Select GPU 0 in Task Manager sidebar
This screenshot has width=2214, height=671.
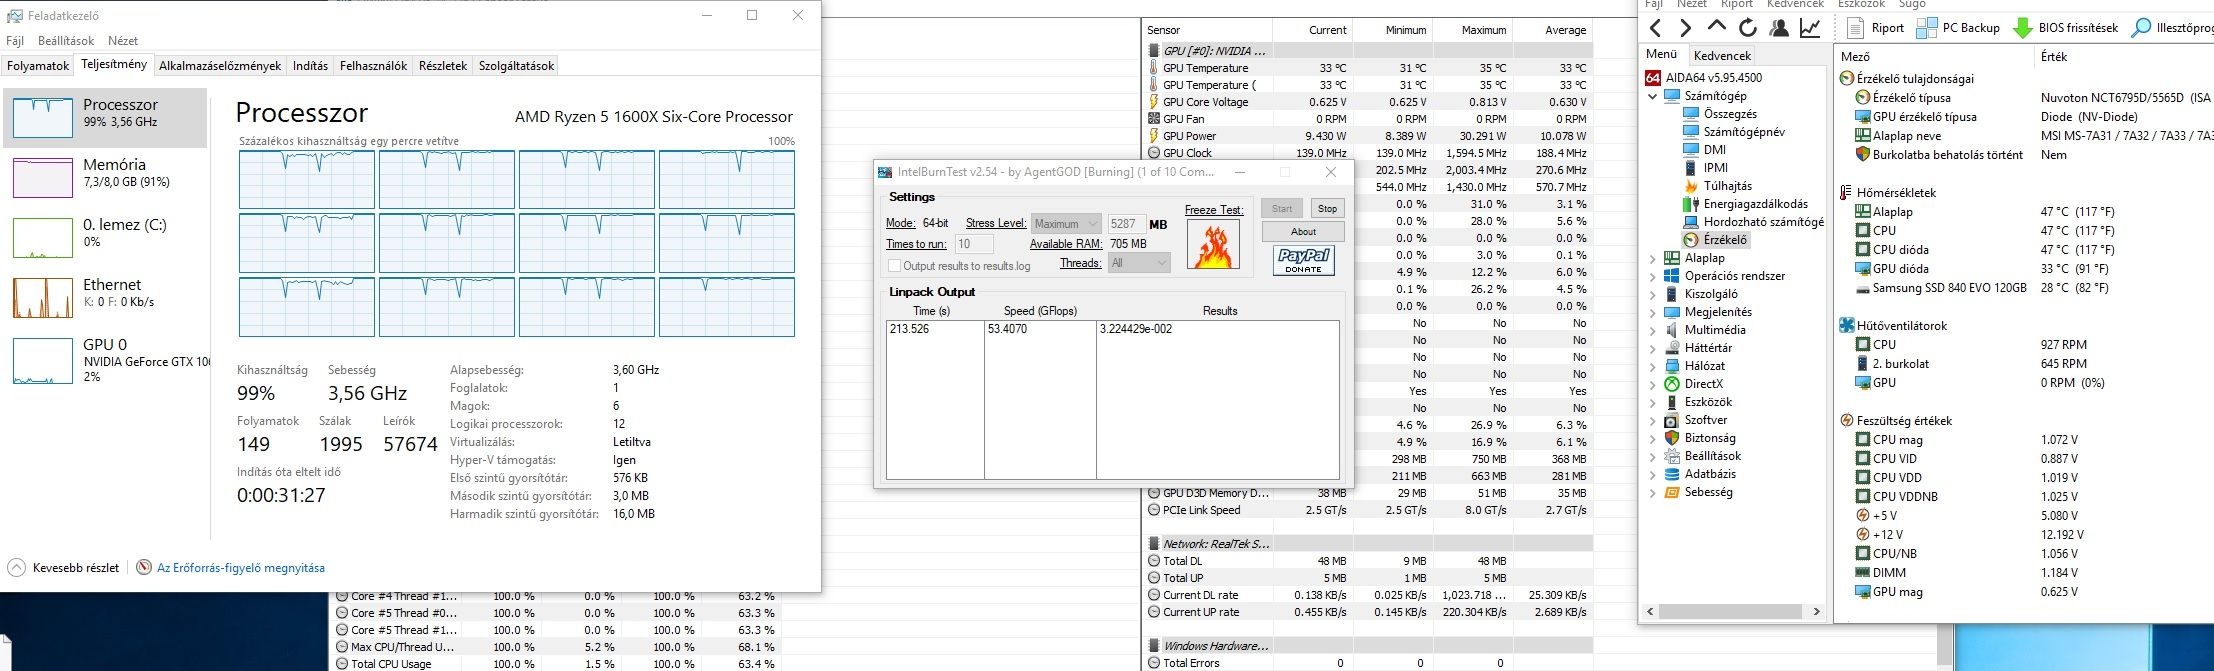click(105, 358)
